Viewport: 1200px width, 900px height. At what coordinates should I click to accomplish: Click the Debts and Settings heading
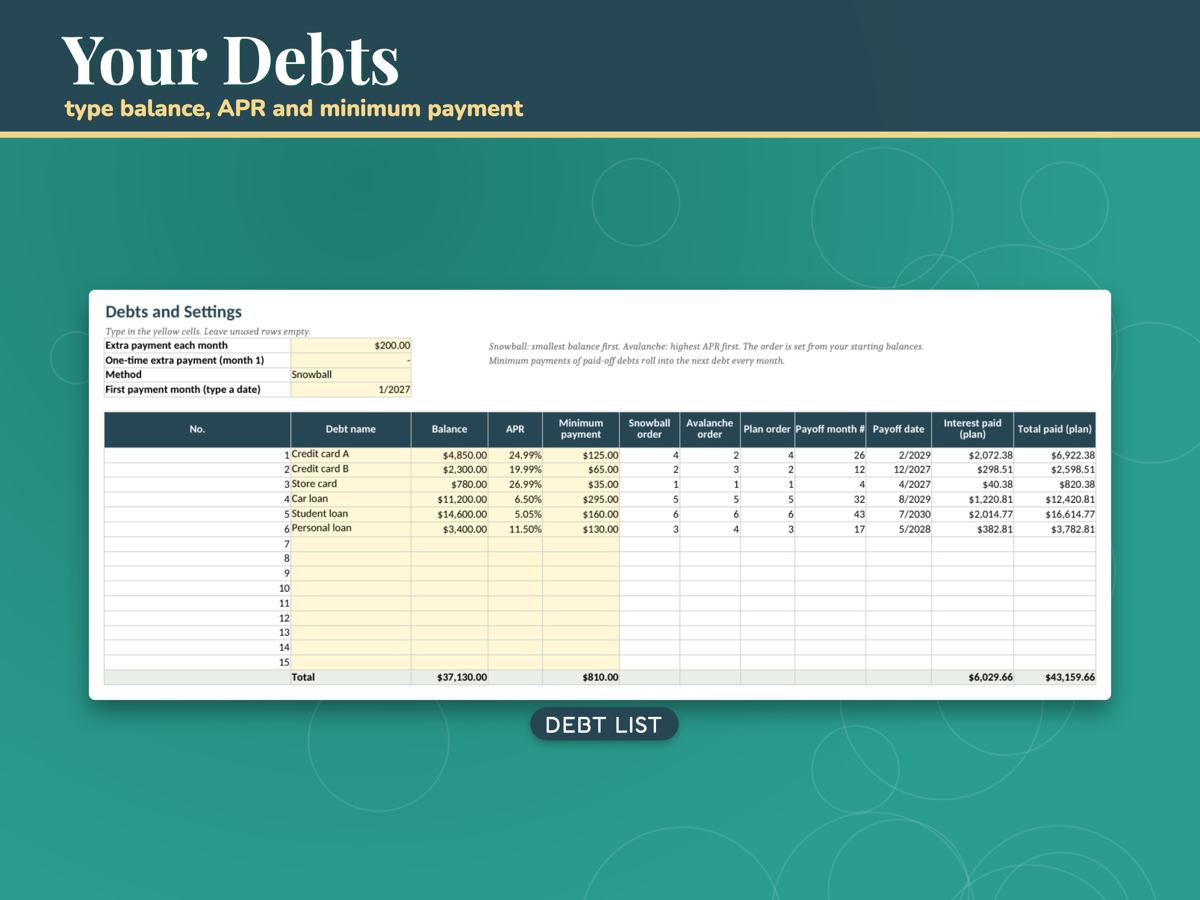[174, 312]
